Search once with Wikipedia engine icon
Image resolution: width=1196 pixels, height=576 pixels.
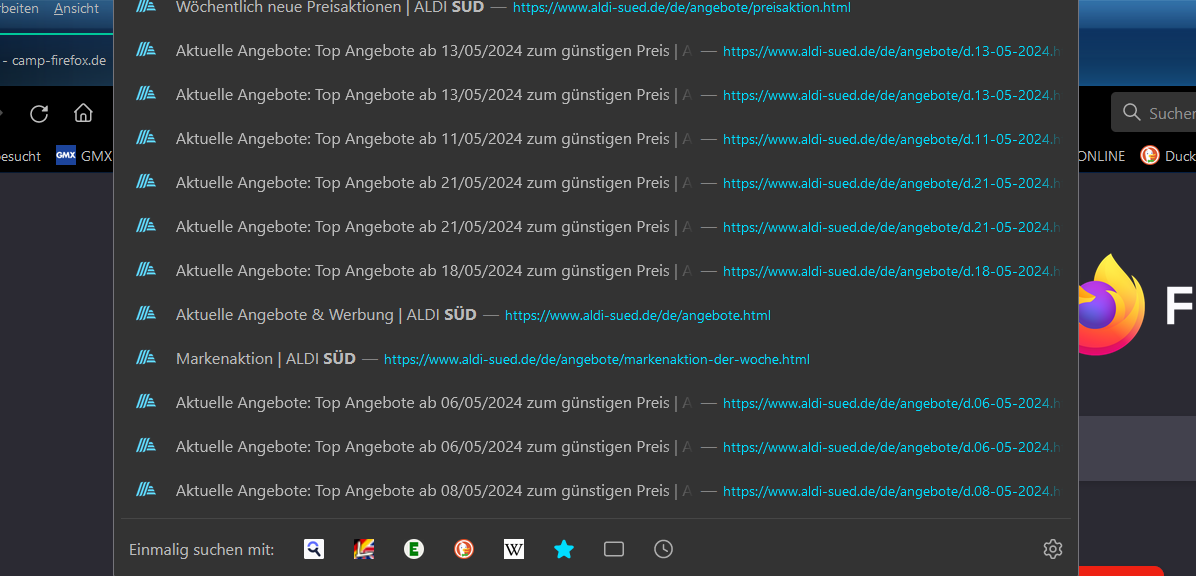[514, 549]
